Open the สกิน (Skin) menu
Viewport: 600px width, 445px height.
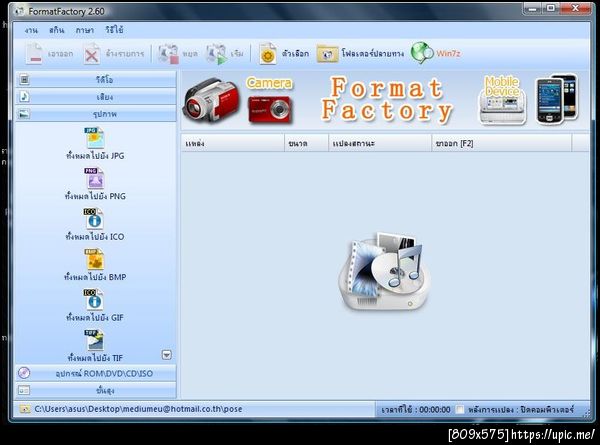pos(57,30)
